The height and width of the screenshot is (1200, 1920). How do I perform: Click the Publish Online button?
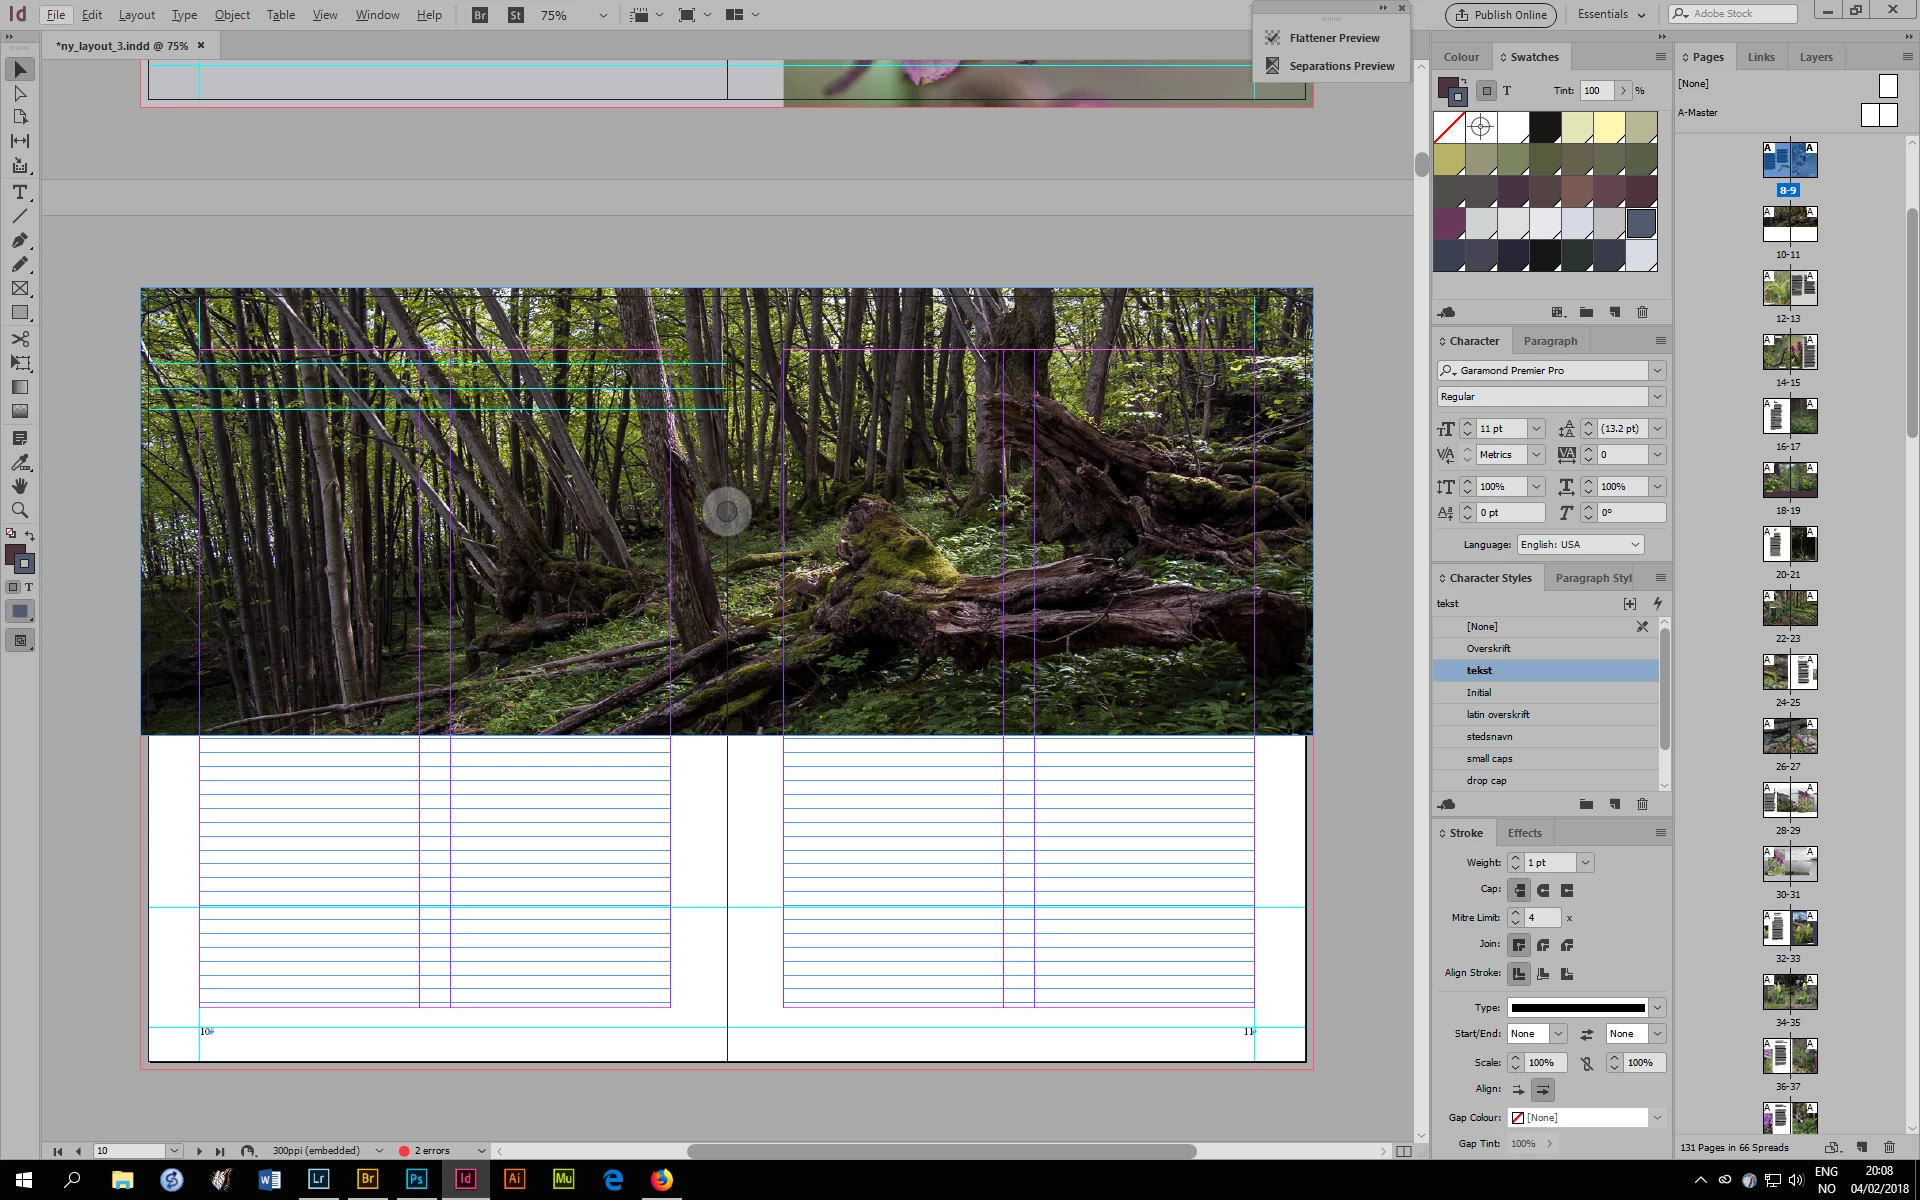[x=1500, y=15]
